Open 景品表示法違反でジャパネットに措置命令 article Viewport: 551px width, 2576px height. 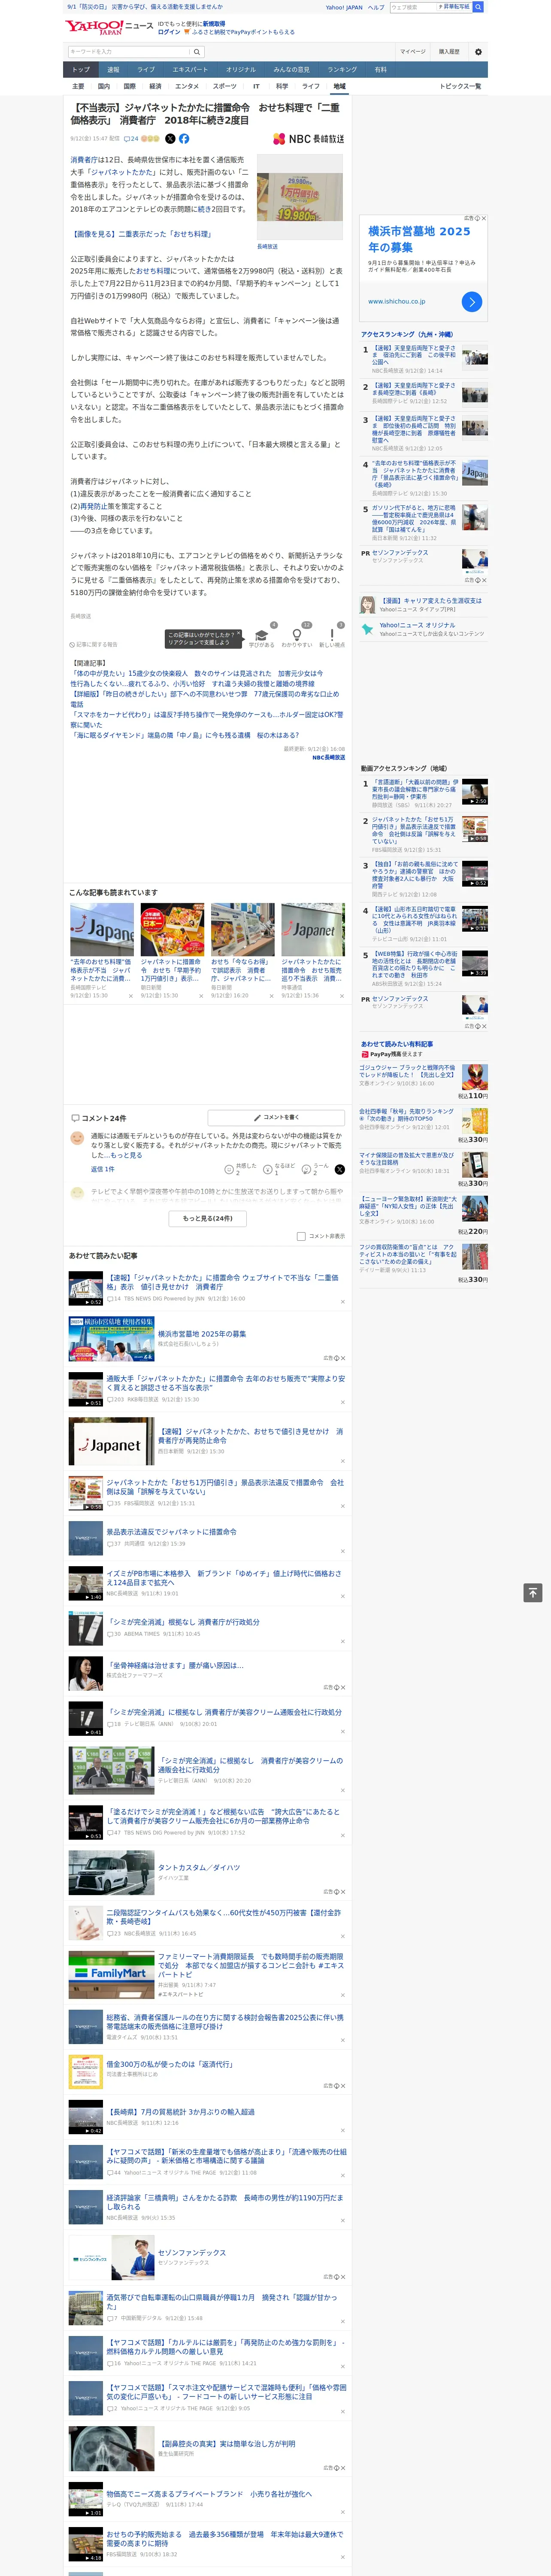click(172, 1531)
